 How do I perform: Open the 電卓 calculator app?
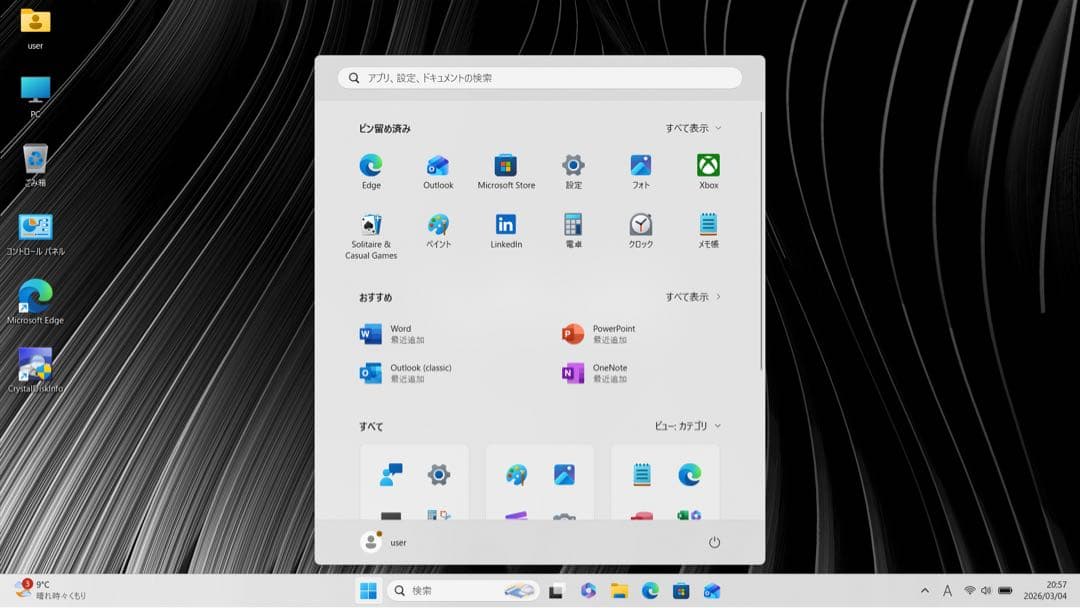[x=573, y=231]
